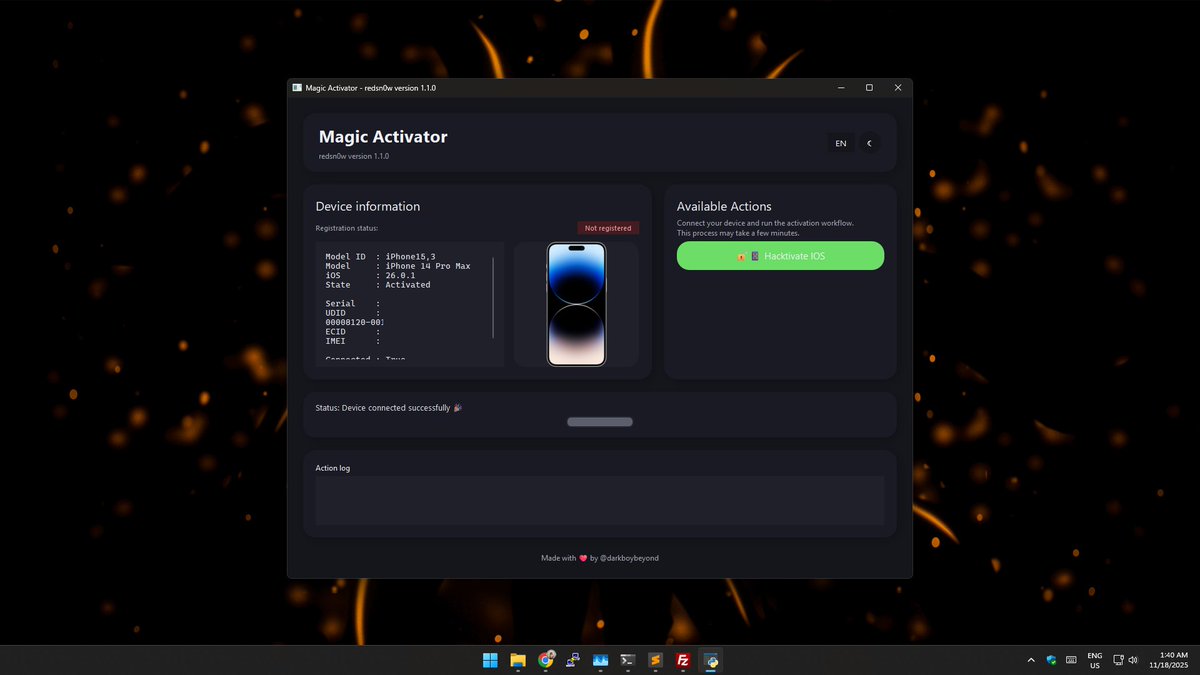
Task: Click the UDID label line
Action: pyautogui.click(x=353, y=312)
